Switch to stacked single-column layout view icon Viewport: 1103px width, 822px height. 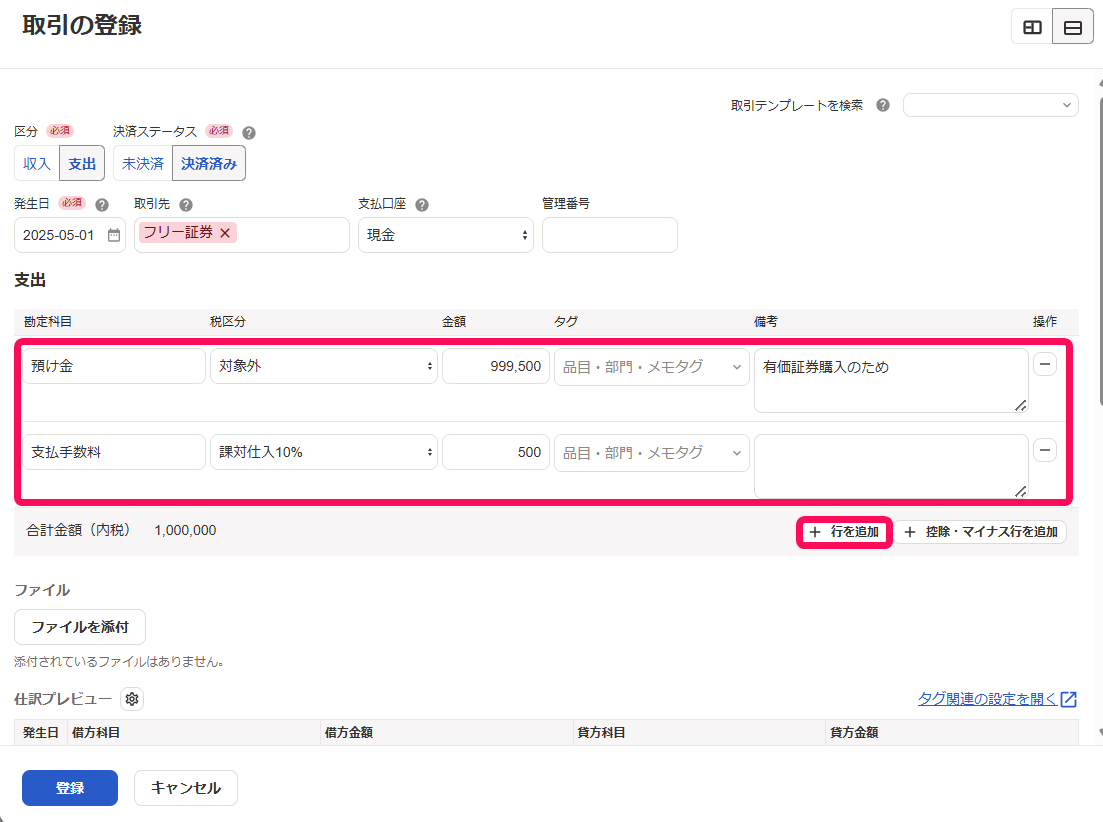pyautogui.click(x=1073, y=27)
